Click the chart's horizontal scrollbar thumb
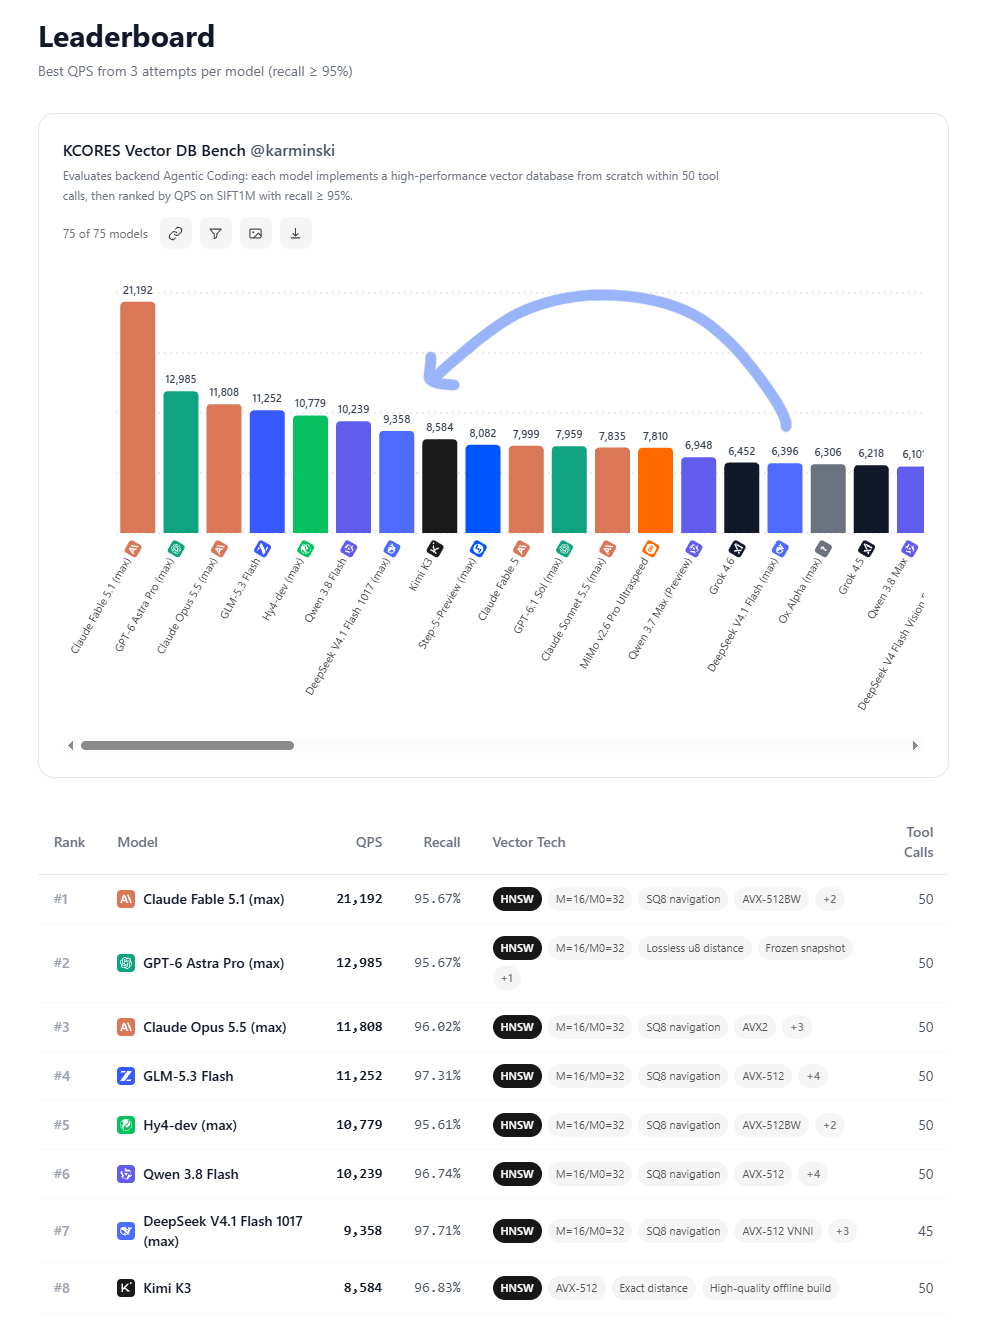The height and width of the screenshot is (1323, 992). [x=187, y=745]
